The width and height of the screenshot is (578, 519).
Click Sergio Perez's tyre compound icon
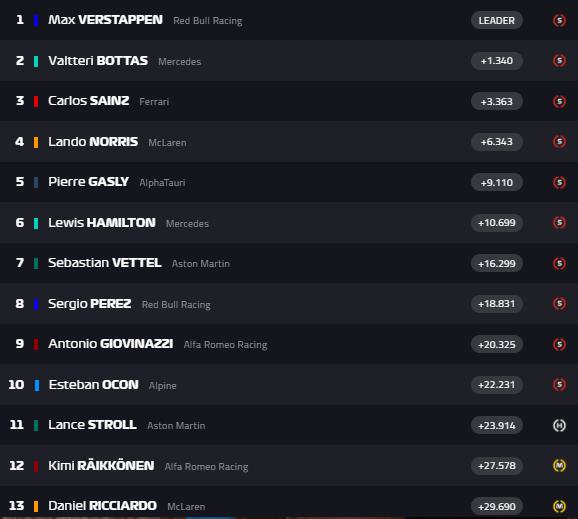[559, 304]
